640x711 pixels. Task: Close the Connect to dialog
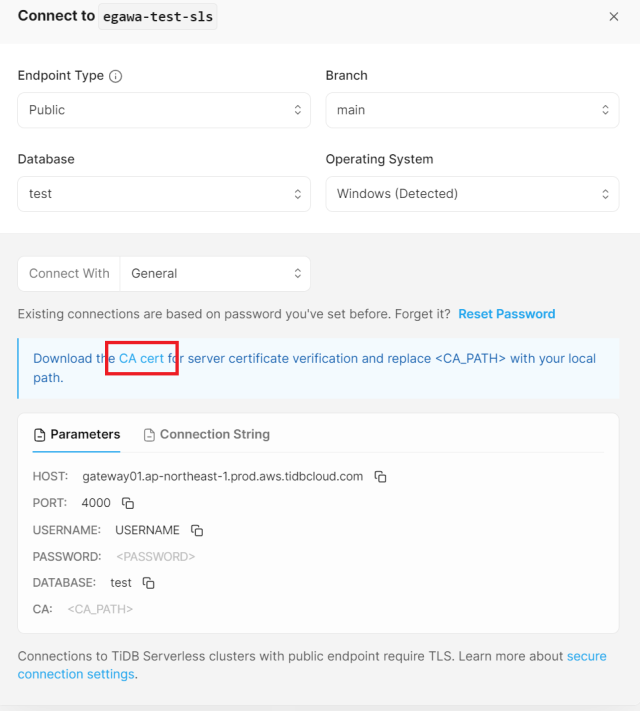[614, 17]
